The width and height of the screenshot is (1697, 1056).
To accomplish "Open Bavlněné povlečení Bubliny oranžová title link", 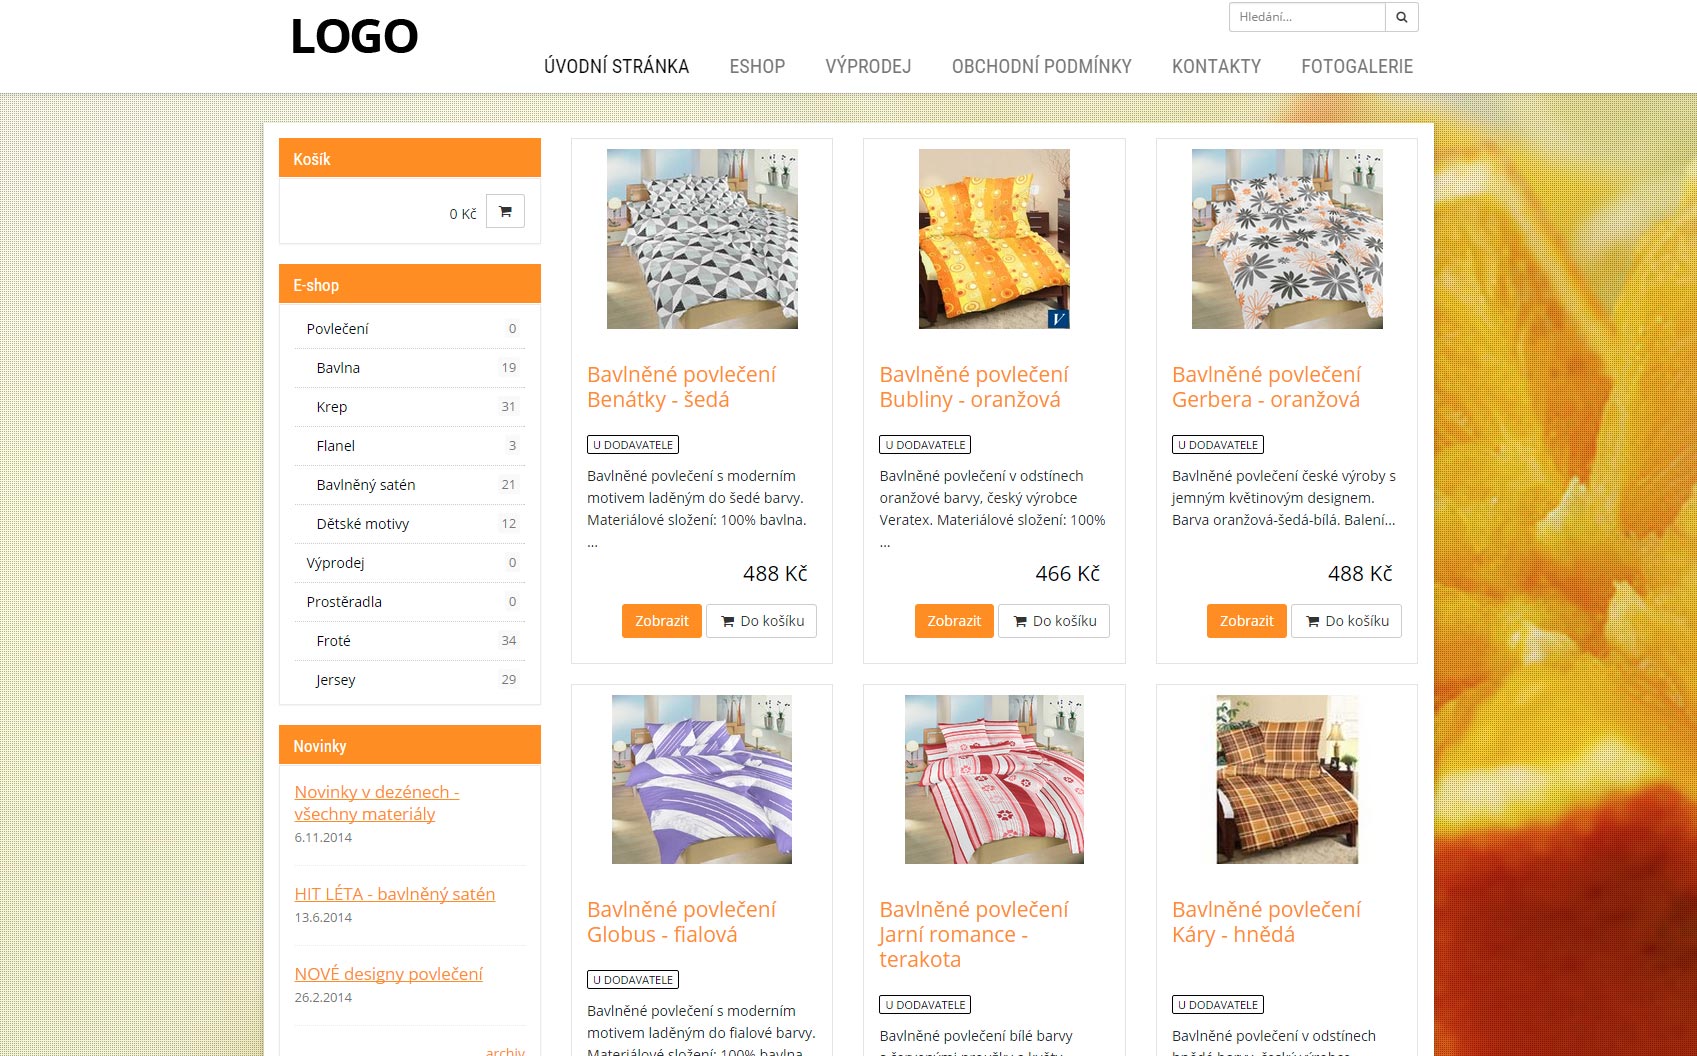I will (x=974, y=387).
